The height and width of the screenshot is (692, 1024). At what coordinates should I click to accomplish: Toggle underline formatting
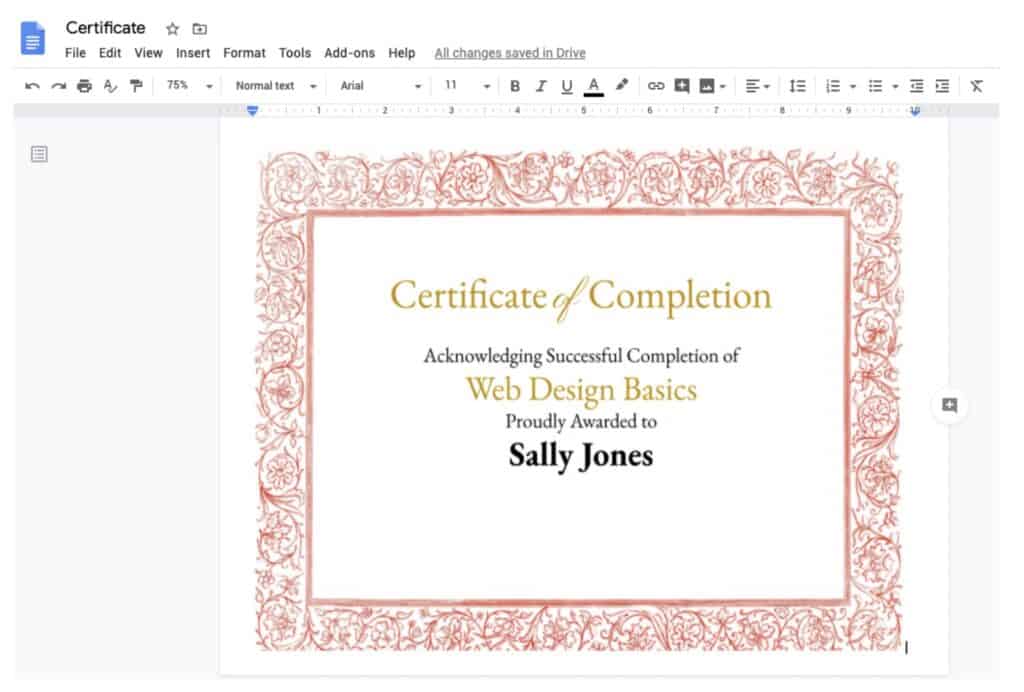tap(567, 86)
